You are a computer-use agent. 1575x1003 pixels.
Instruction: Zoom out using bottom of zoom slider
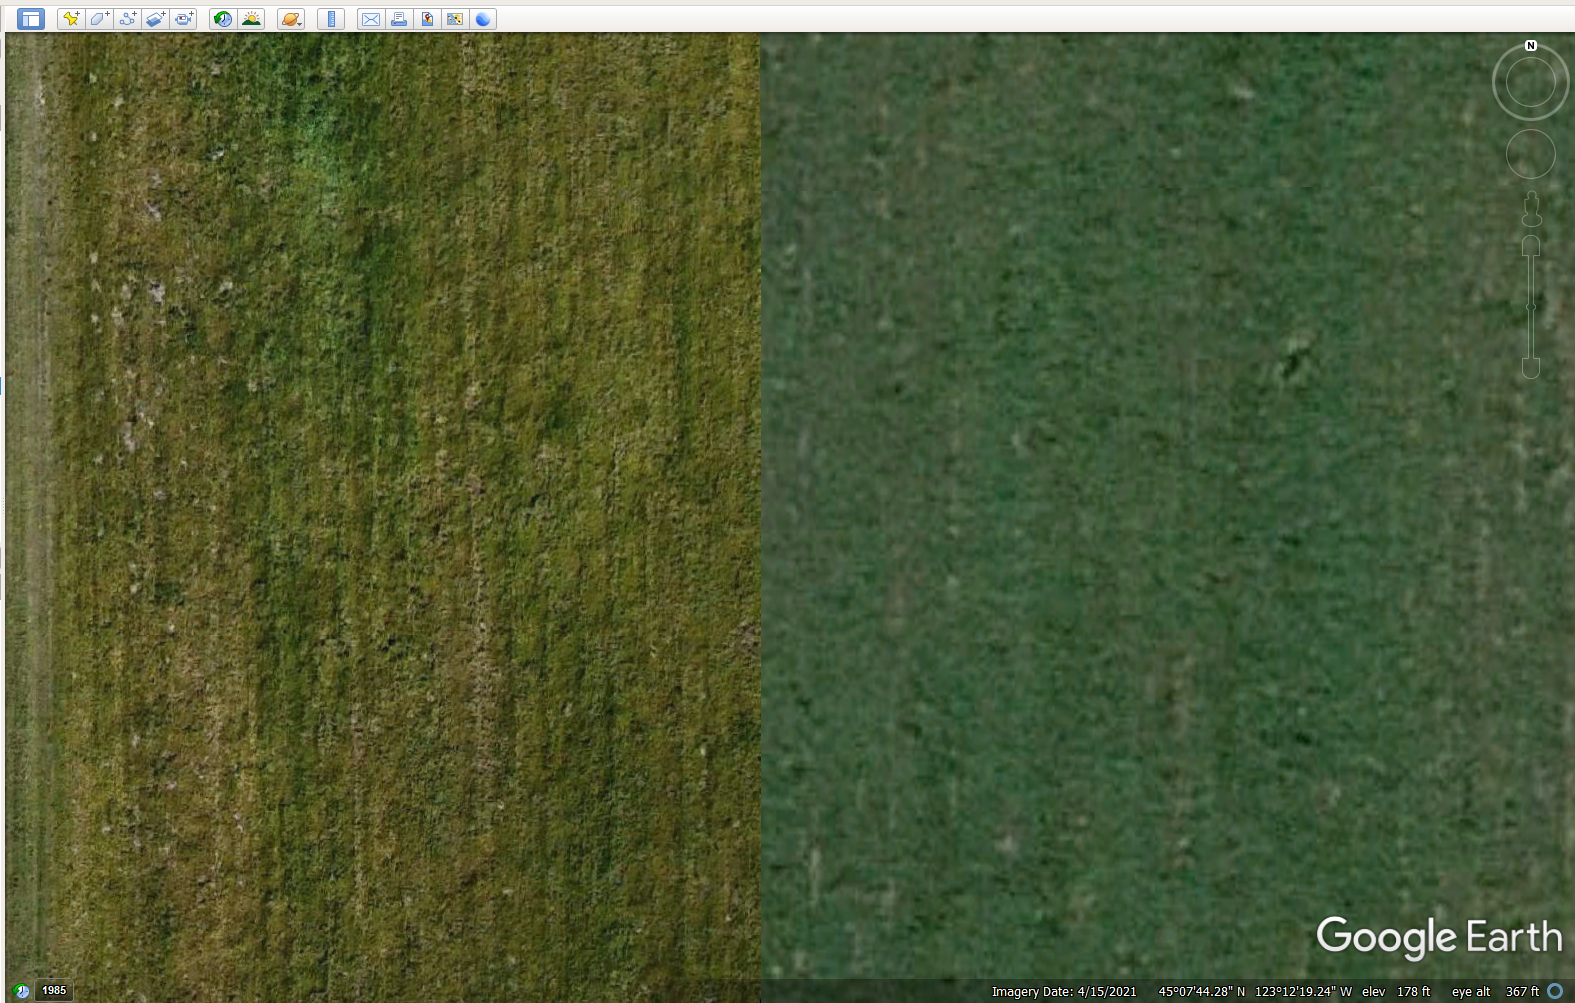point(1531,368)
